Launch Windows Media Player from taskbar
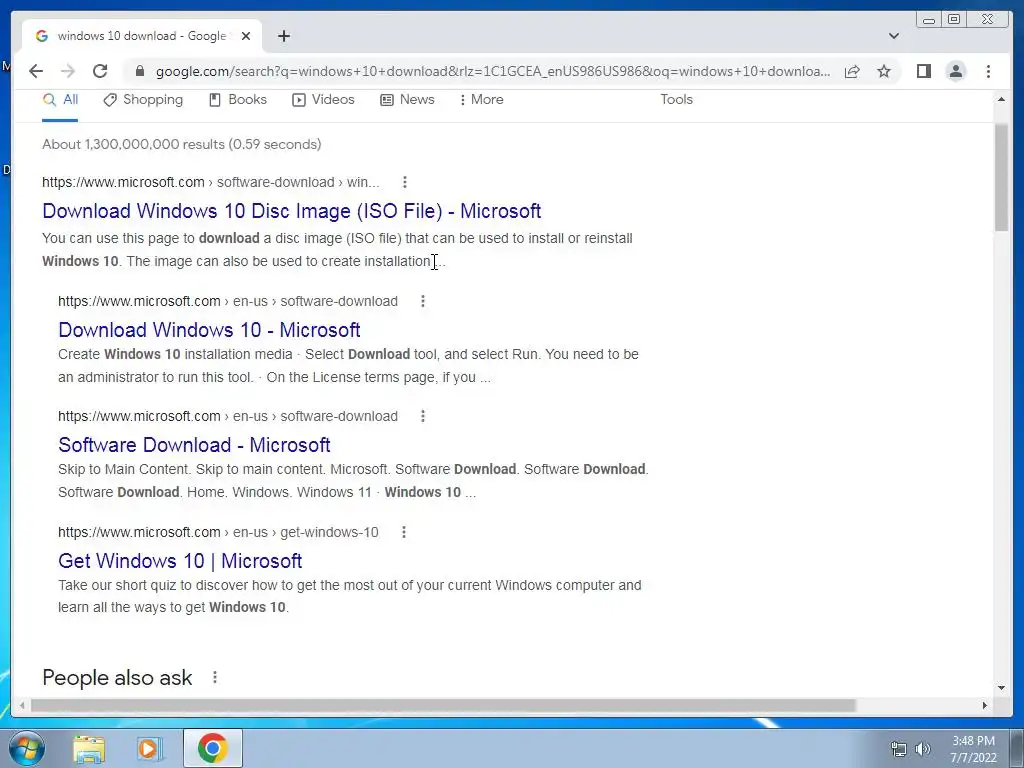 (150, 749)
